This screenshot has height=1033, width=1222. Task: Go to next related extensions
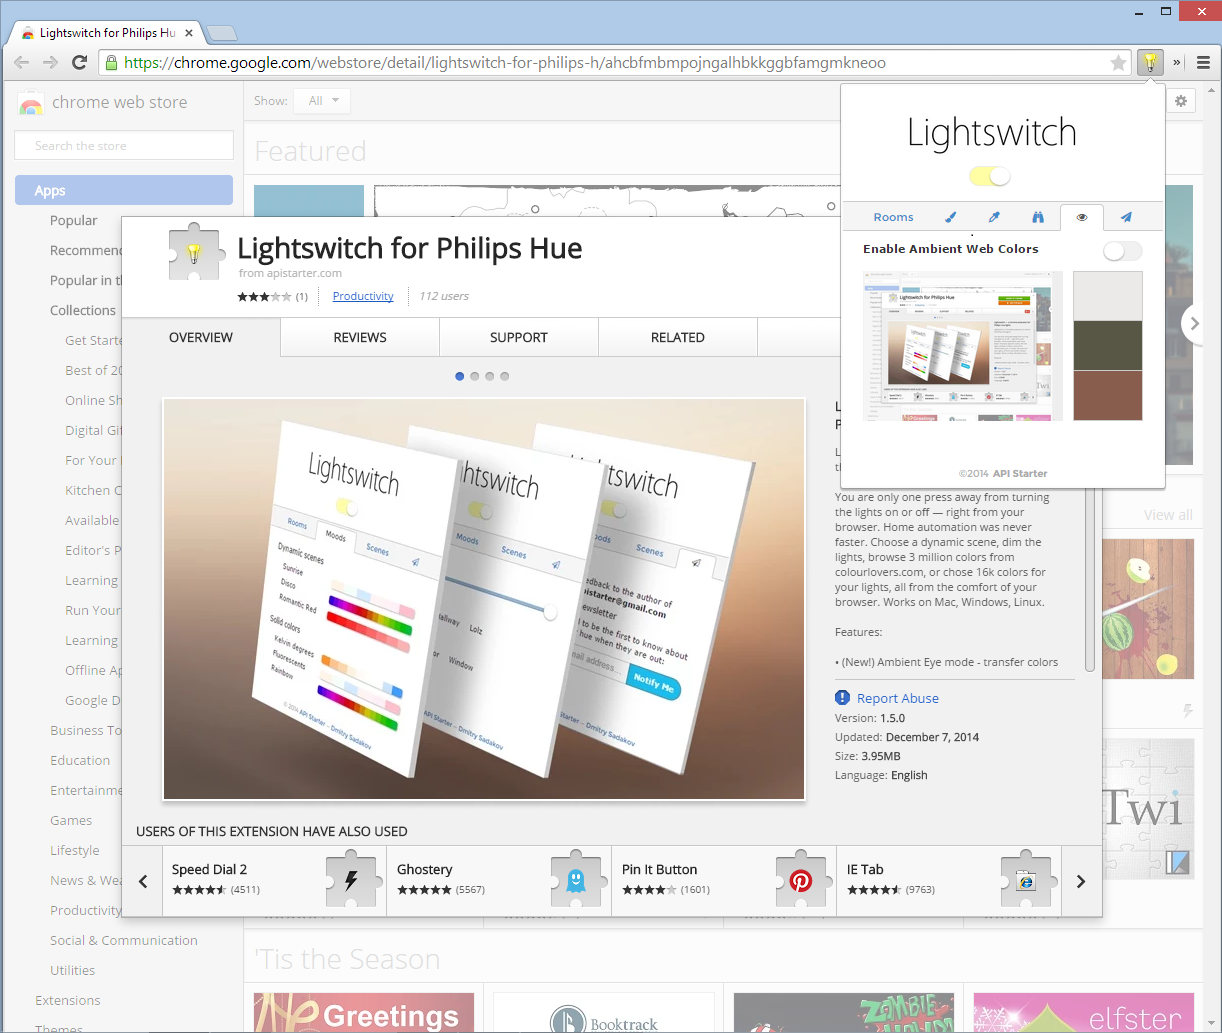click(1081, 881)
